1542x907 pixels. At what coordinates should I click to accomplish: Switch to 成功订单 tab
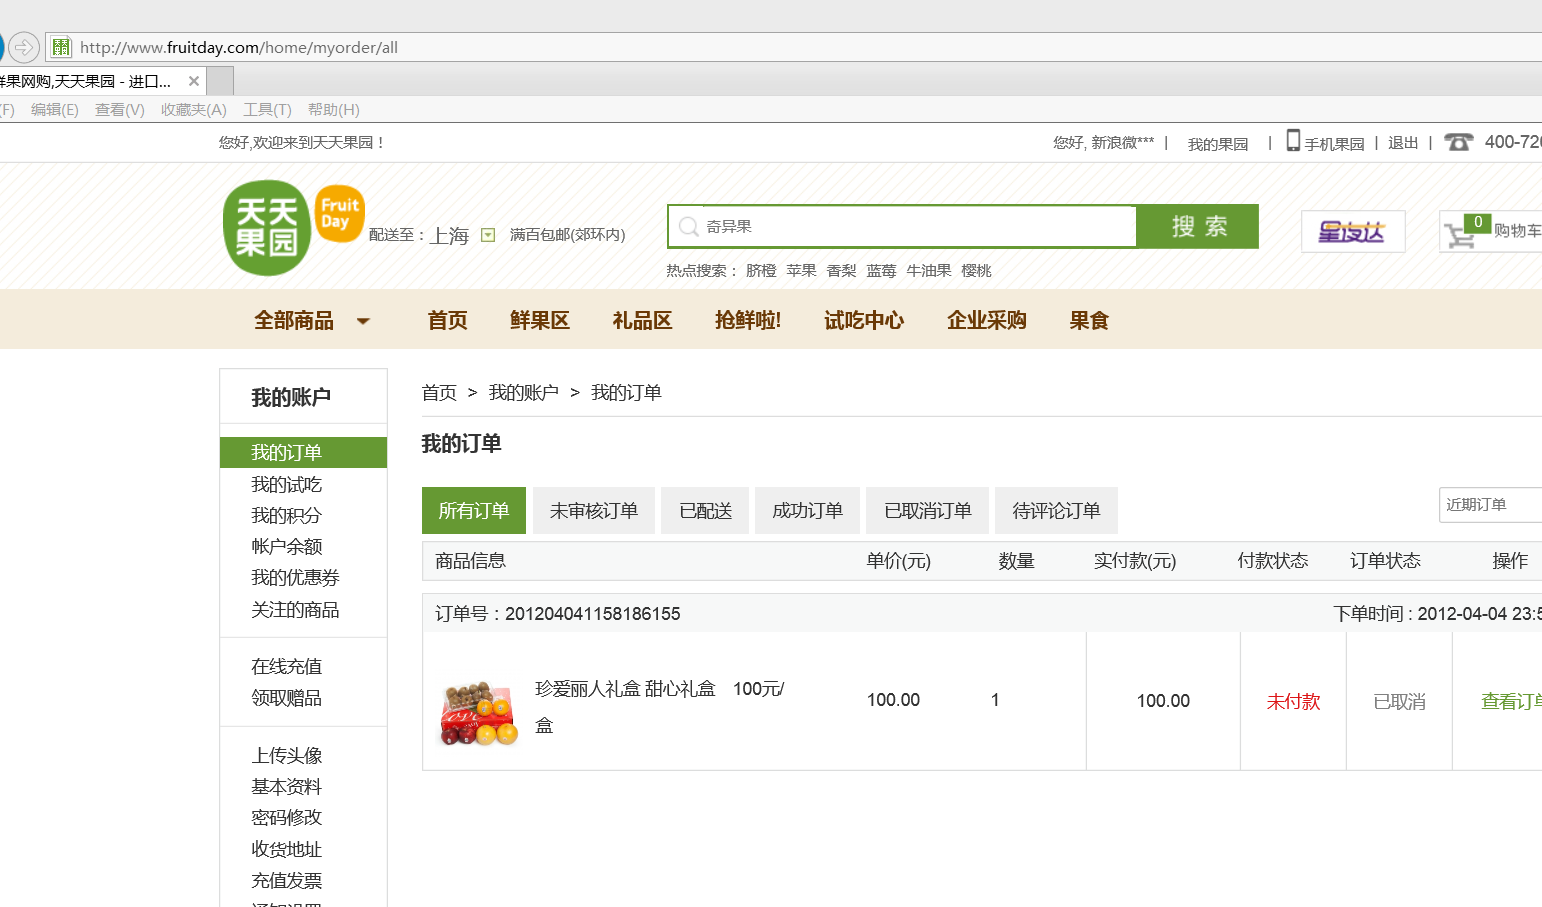[x=808, y=510]
